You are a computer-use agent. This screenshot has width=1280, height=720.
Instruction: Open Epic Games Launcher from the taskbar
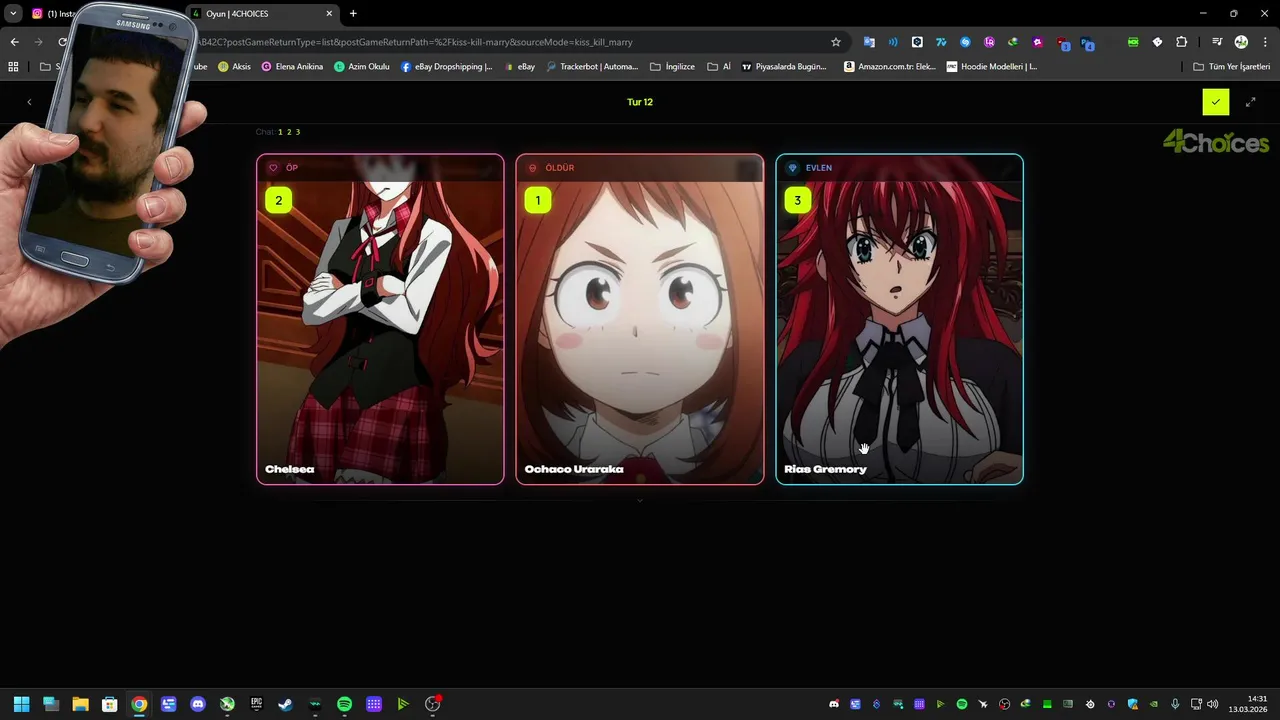[256, 704]
